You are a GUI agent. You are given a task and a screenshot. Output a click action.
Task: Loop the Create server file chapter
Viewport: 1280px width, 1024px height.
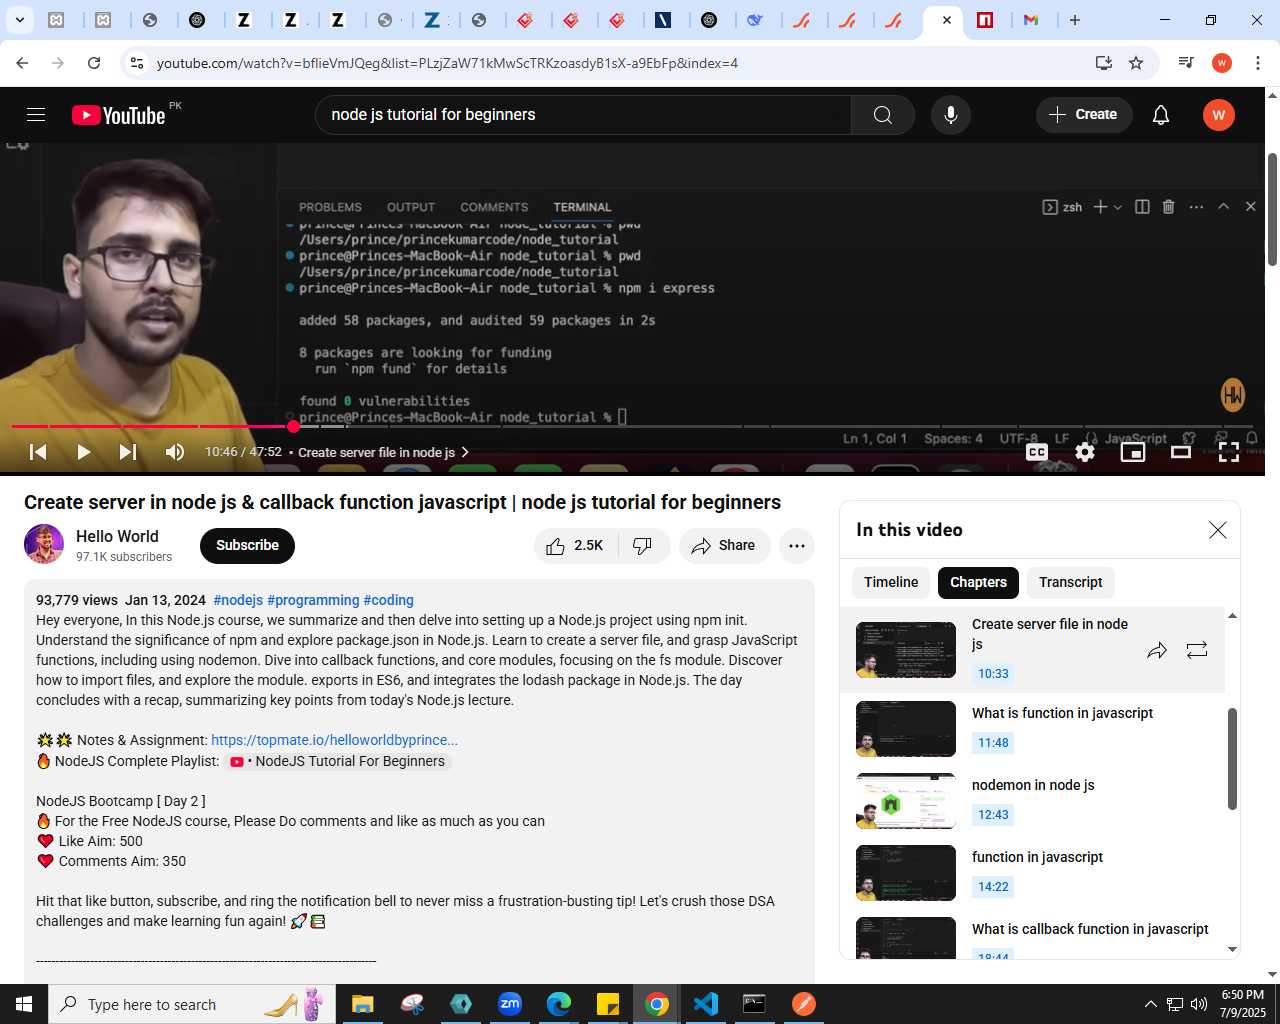1197,650
